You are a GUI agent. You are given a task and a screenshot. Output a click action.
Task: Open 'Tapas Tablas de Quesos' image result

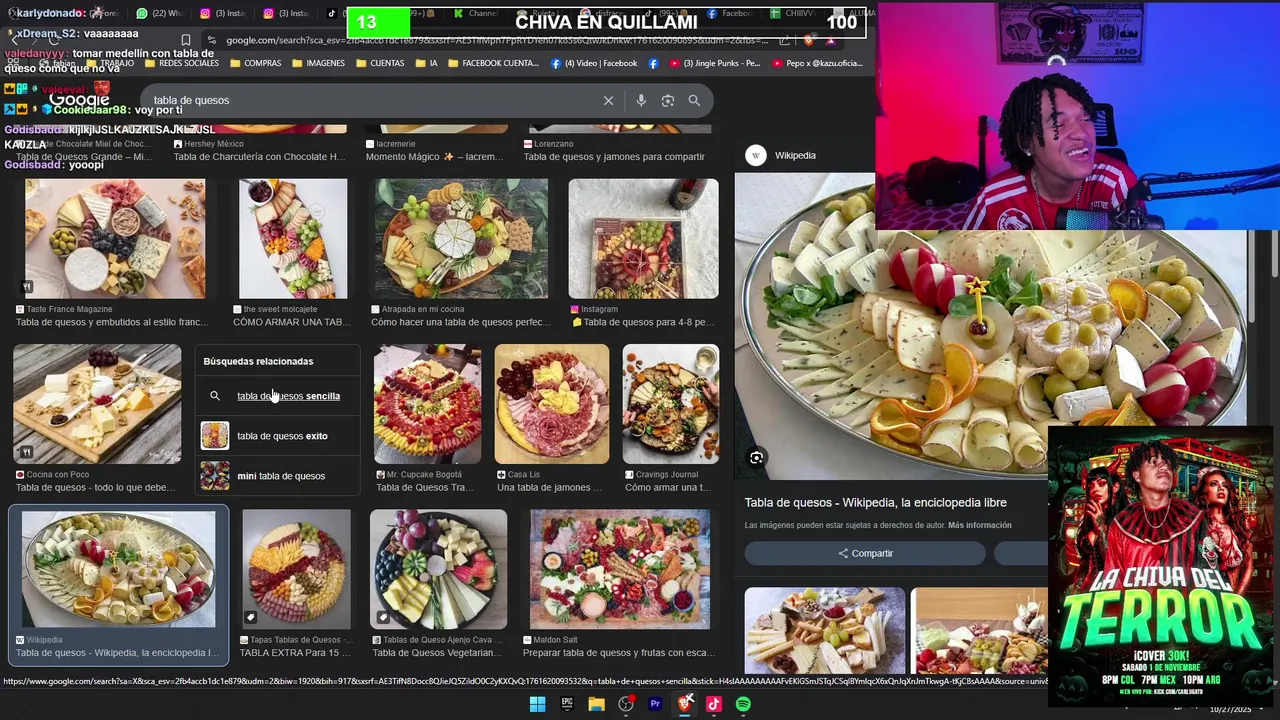tap(296, 570)
